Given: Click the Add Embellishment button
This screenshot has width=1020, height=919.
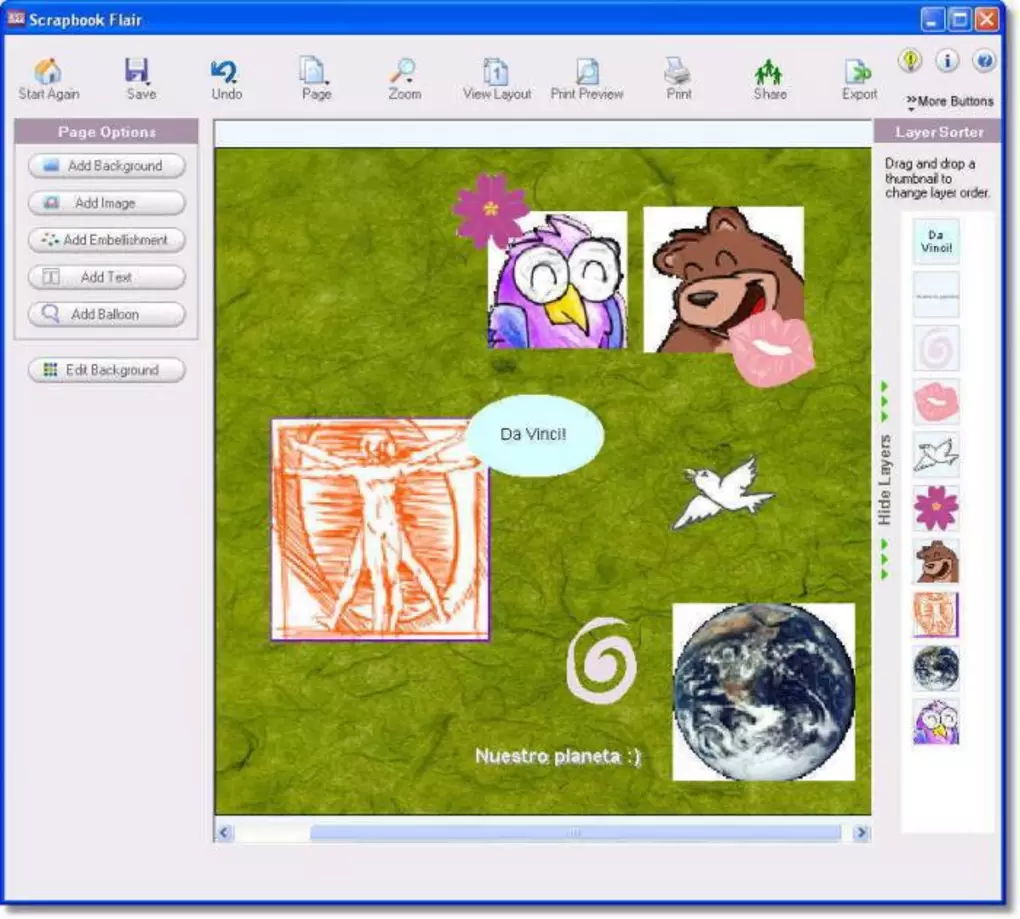Looking at the screenshot, I should (x=107, y=240).
